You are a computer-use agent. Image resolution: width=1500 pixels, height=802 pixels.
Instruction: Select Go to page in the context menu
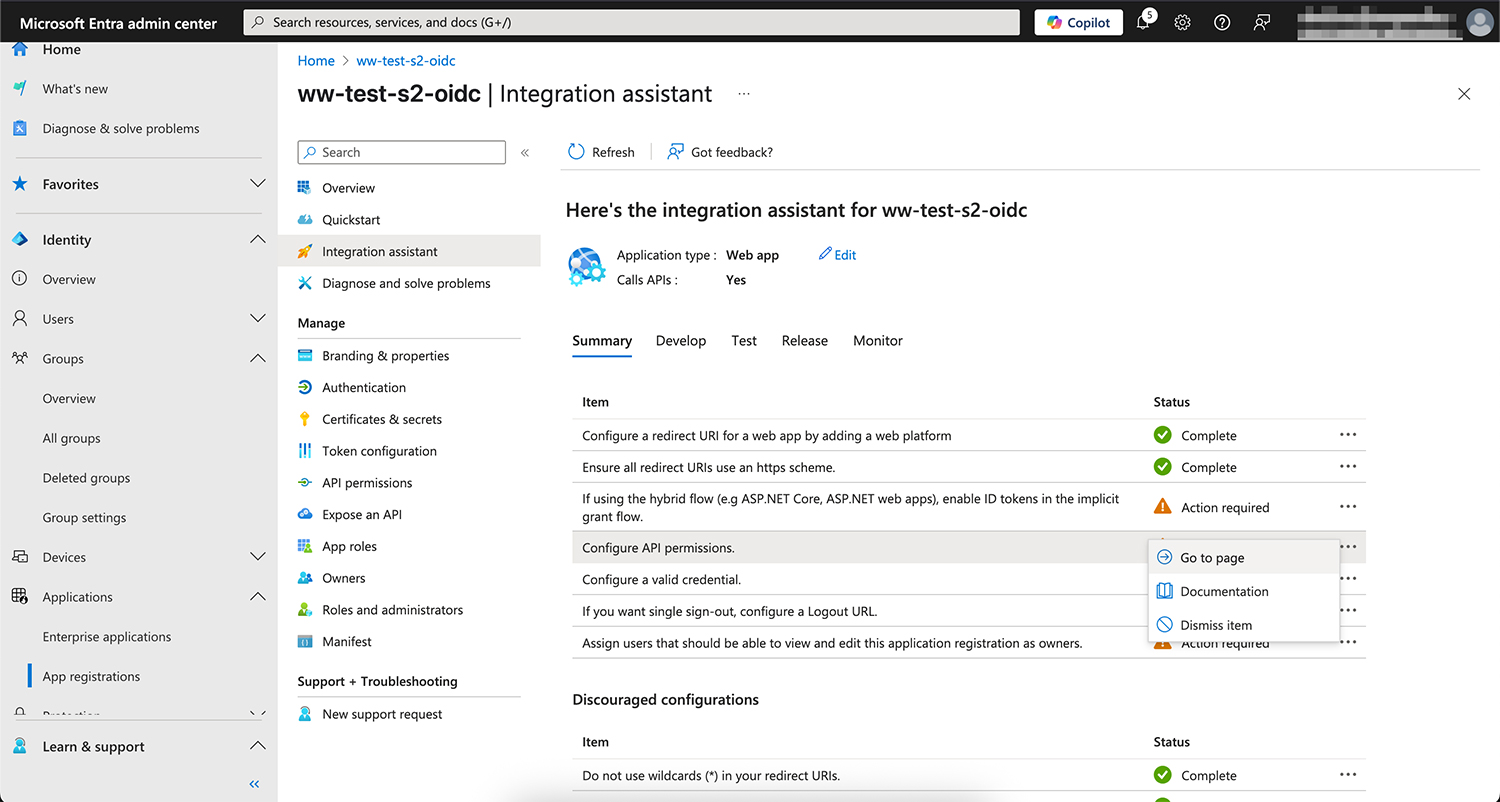[x=1211, y=557]
